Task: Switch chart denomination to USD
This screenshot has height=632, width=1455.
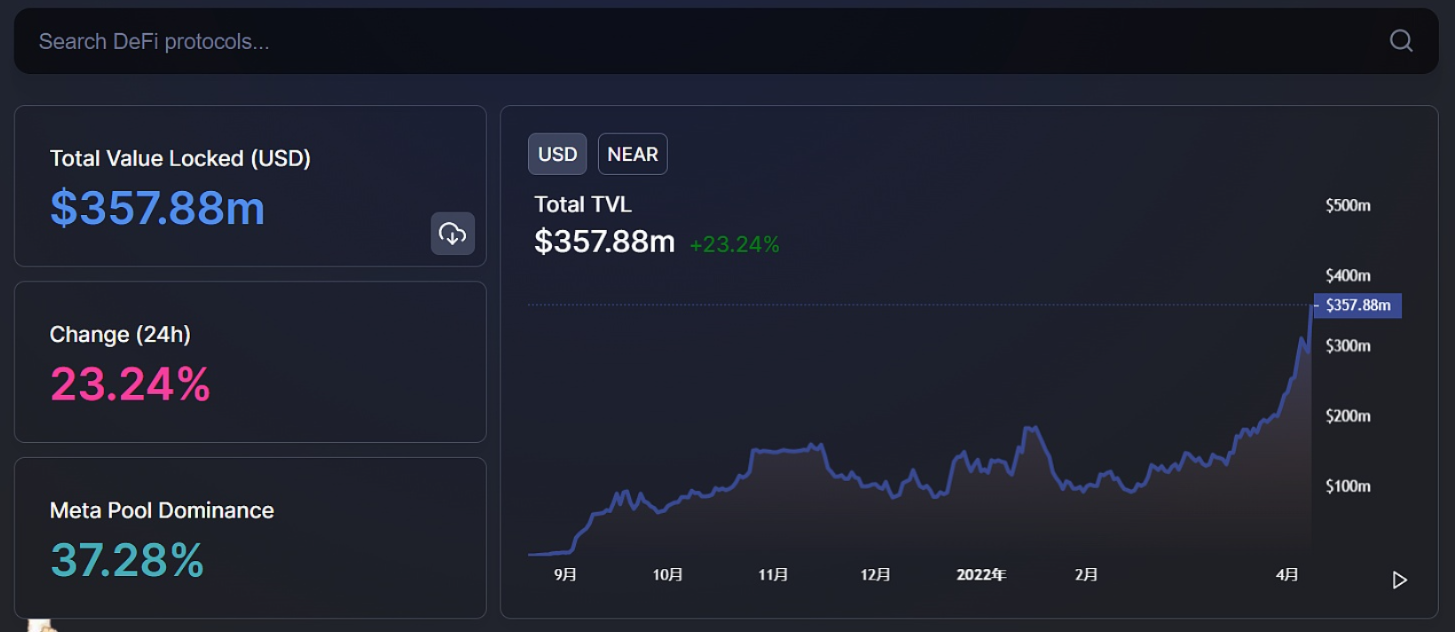Action: (557, 154)
